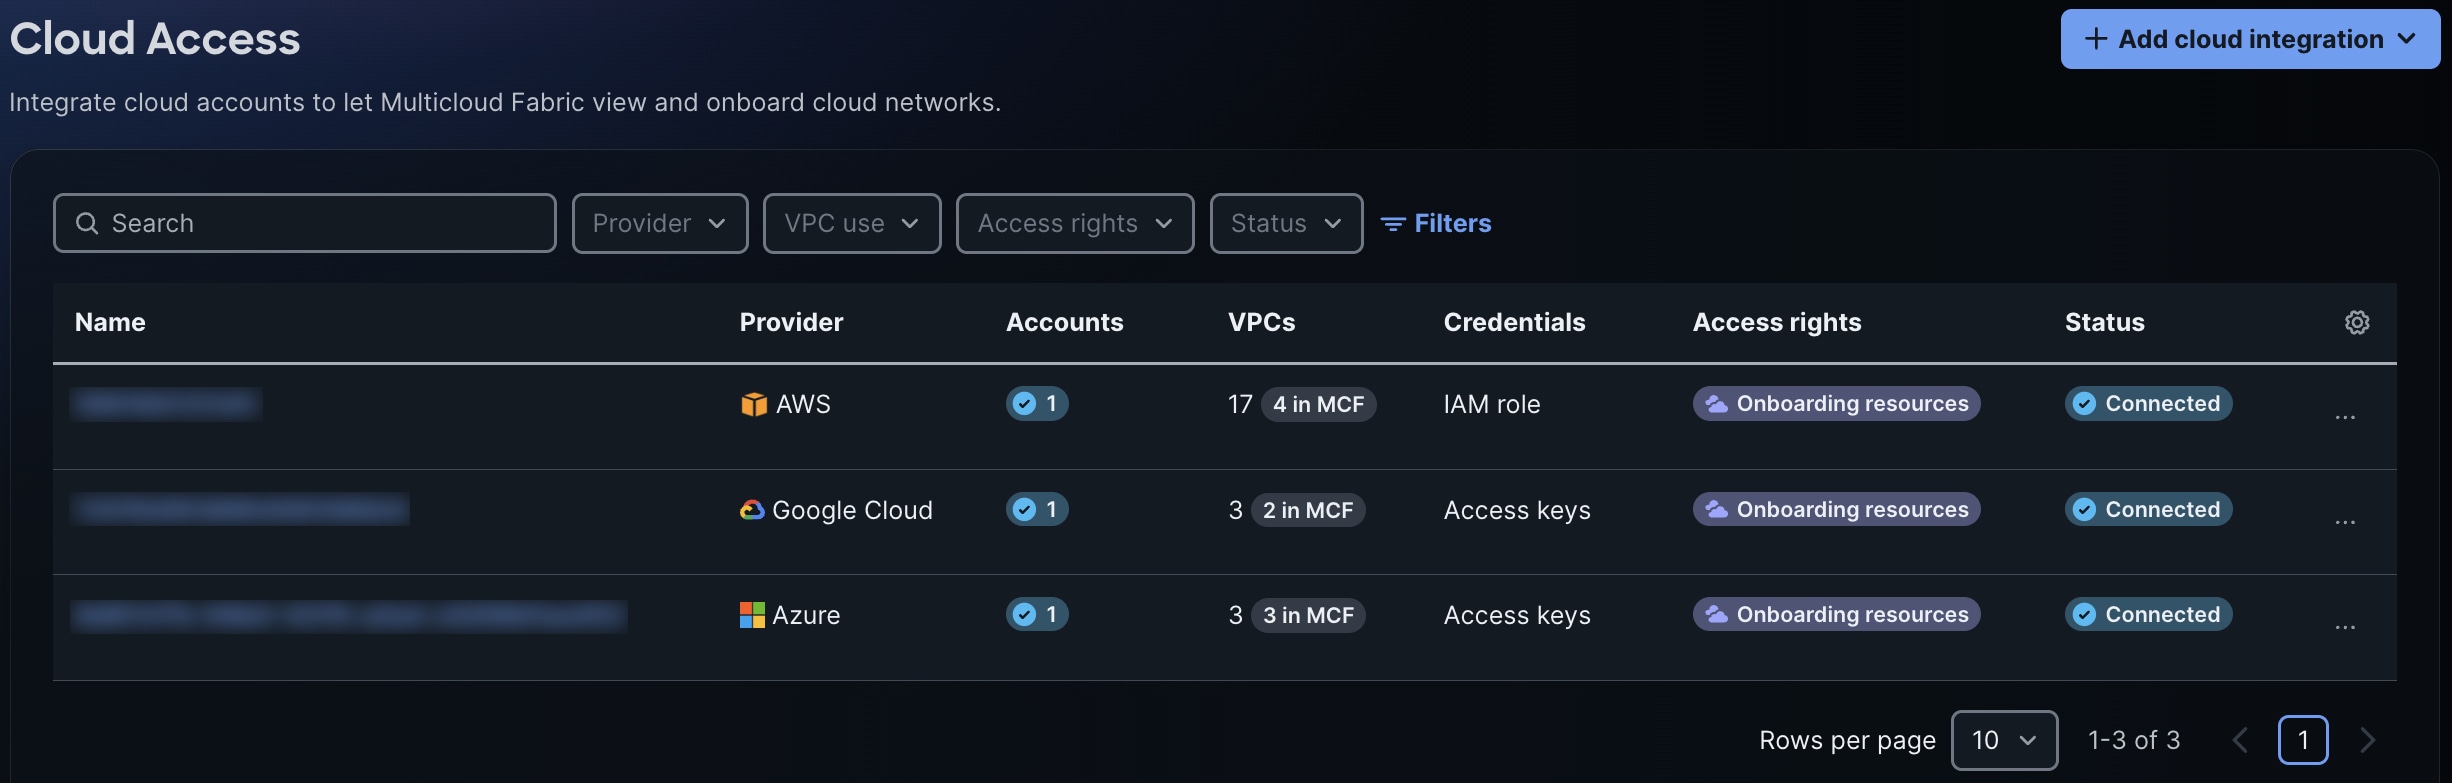Click 'IAM role' credentials cell
The height and width of the screenshot is (783, 2452).
click(1492, 404)
